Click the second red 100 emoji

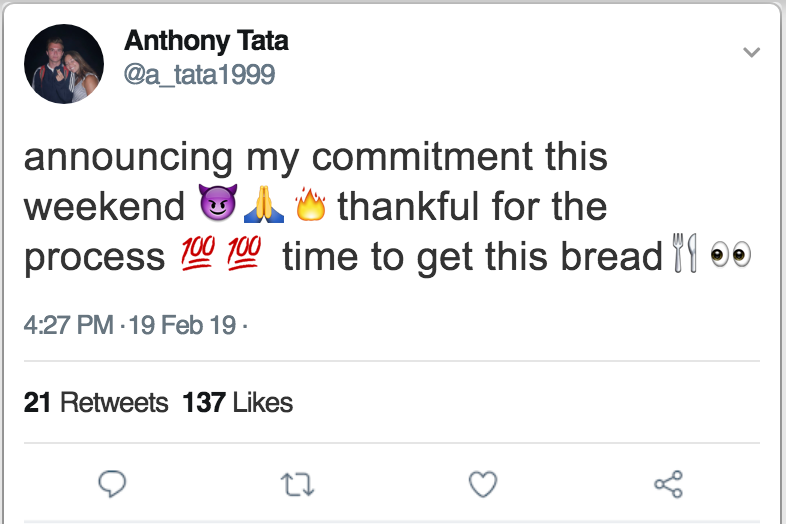point(244,252)
